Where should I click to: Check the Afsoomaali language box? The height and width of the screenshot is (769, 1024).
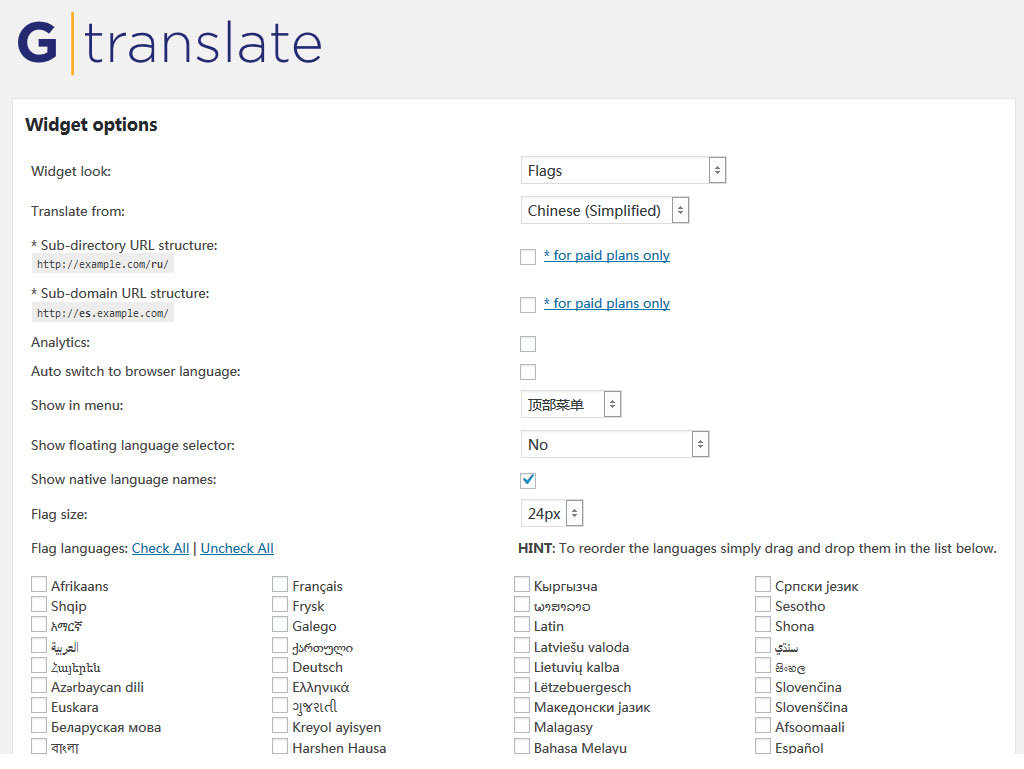(x=763, y=726)
